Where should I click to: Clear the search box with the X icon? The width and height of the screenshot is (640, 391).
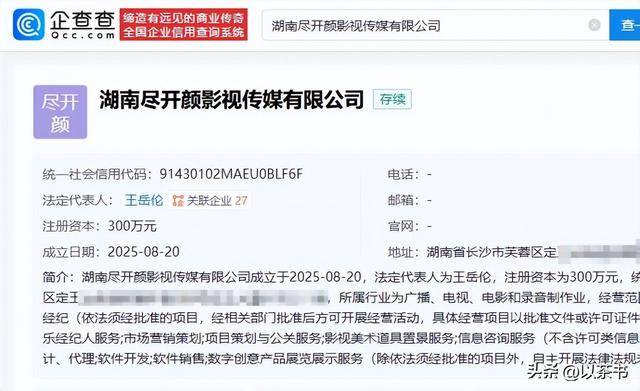[594, 25]
